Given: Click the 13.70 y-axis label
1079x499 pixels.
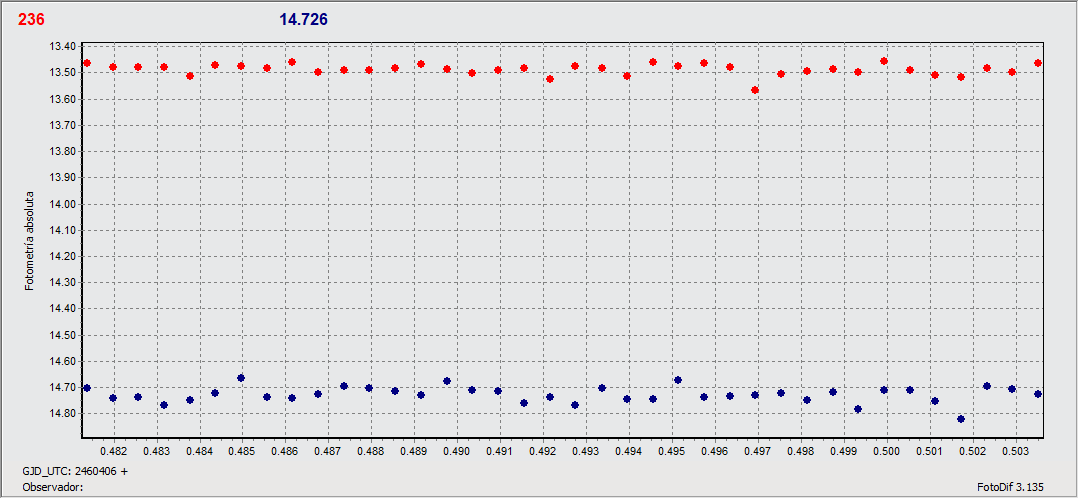Looking at the screenshot, I should coord(63,125).
